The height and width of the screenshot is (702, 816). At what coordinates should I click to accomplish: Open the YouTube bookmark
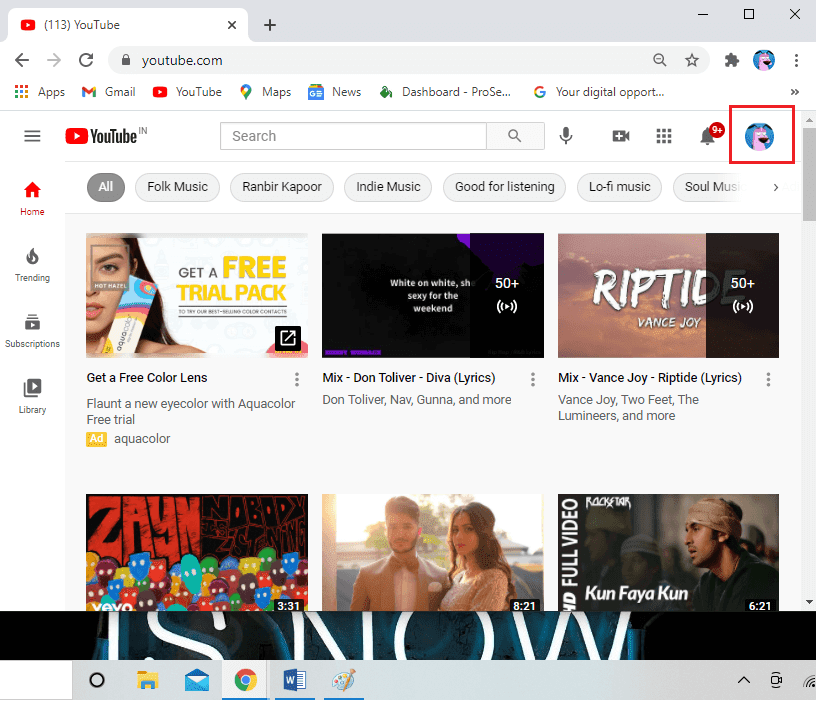click(187, 92)
